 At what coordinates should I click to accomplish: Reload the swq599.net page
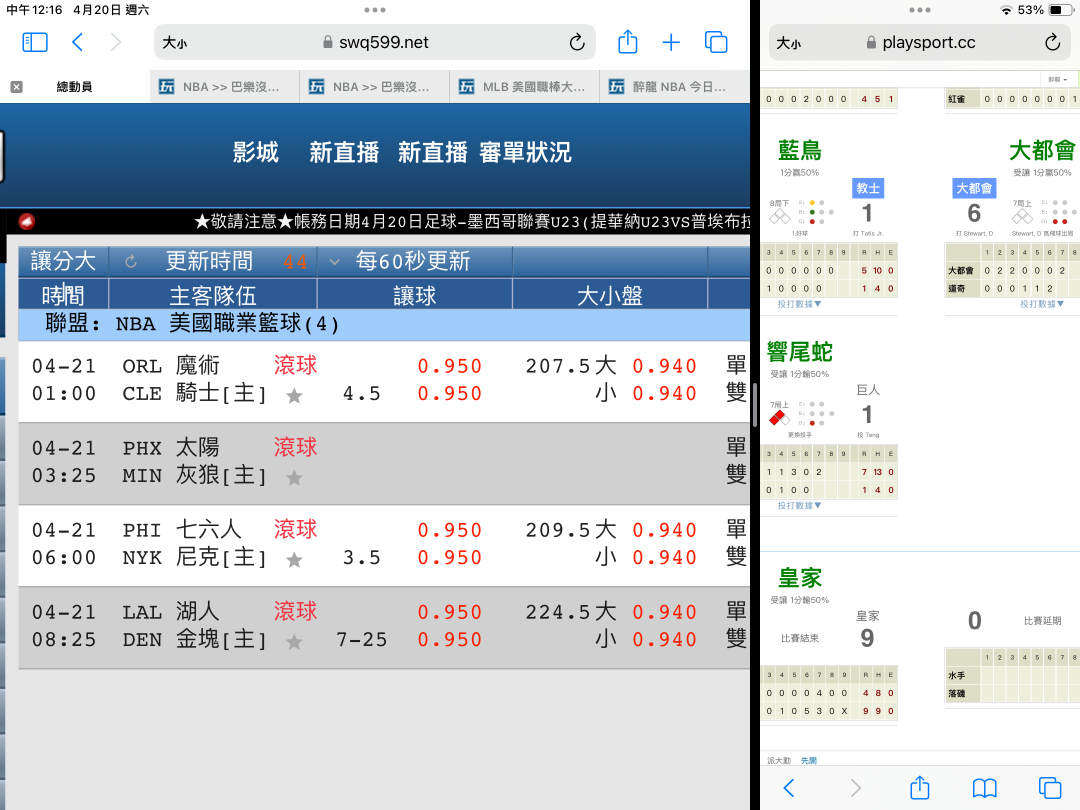pyautogui.click(x=577, y=43)
